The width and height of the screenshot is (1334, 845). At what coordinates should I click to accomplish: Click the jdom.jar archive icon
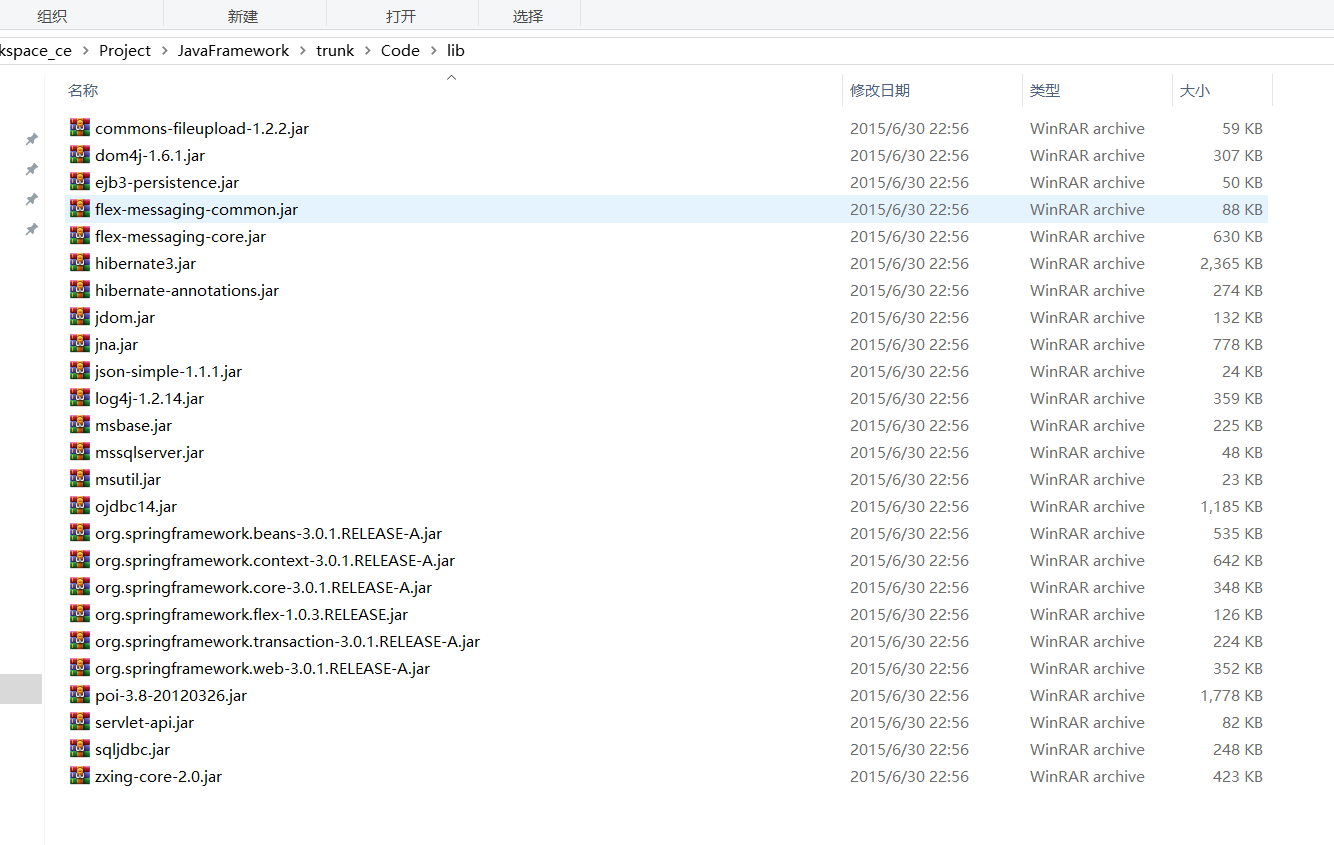[80, 317]
